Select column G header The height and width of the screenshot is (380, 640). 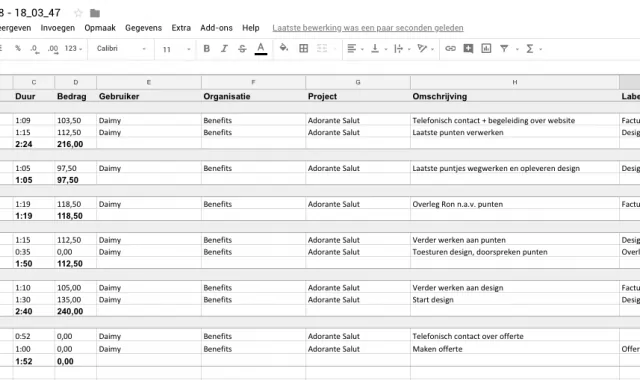(358, 82)
